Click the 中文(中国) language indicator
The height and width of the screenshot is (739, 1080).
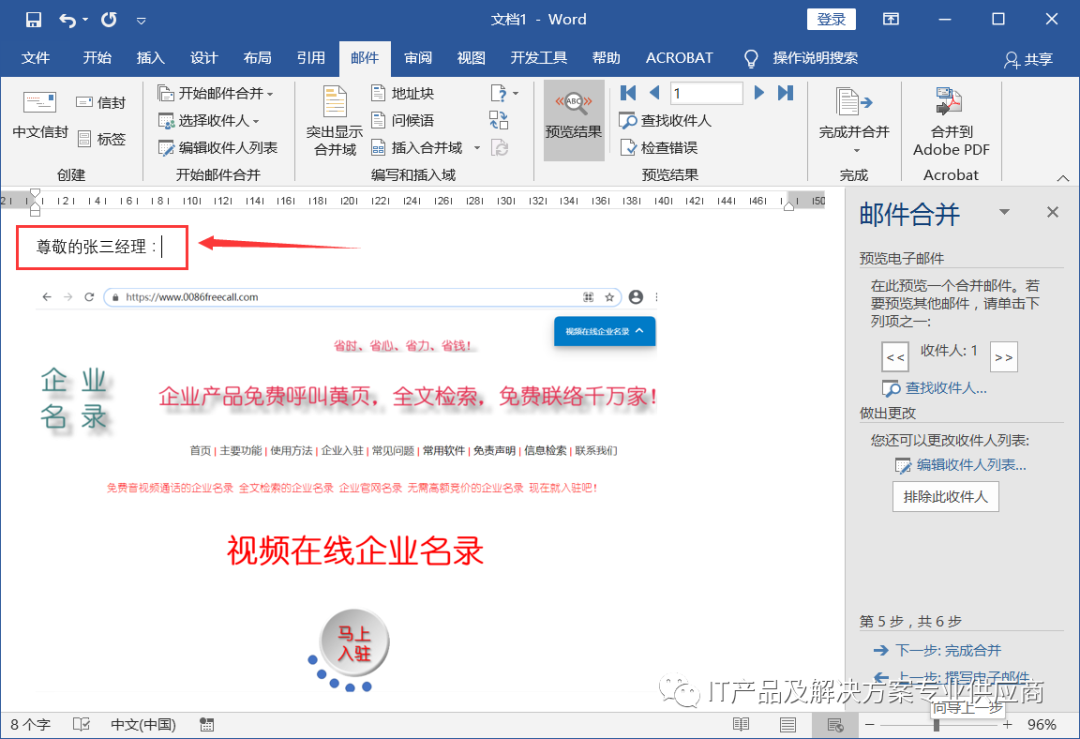click(143, 725)
